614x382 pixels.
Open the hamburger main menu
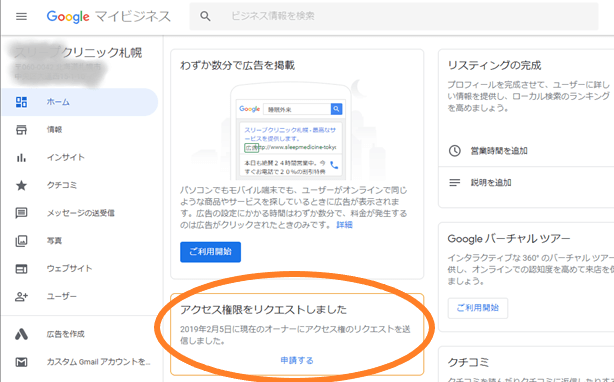pyautogui.click(x=22, y=16)
